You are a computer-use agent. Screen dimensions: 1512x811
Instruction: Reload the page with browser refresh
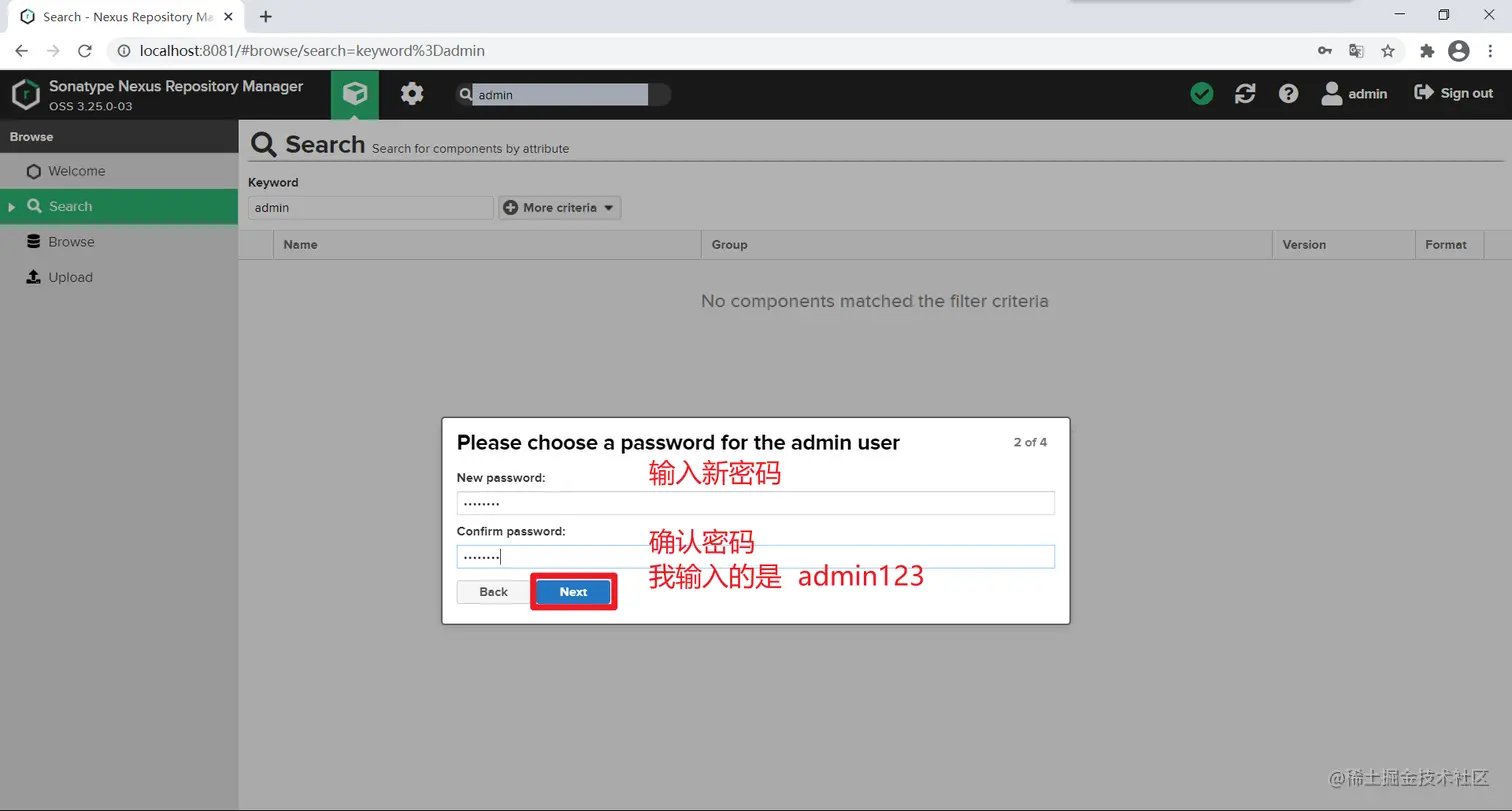(85, 51)
